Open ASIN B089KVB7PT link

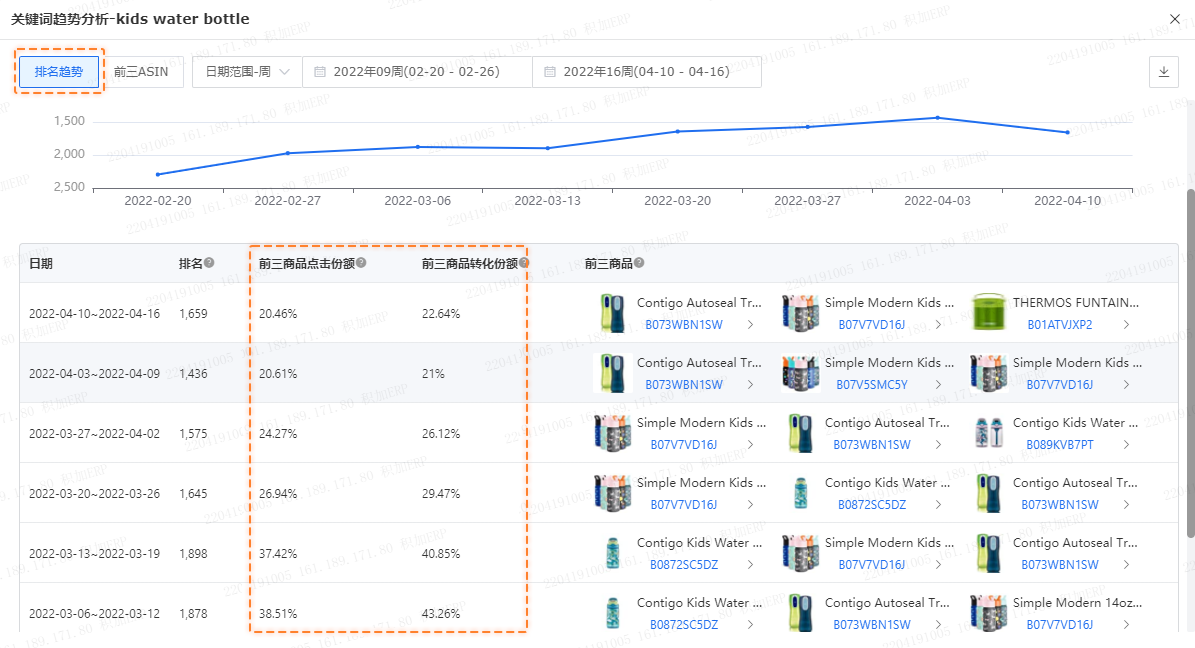[x=1059, y=444]
